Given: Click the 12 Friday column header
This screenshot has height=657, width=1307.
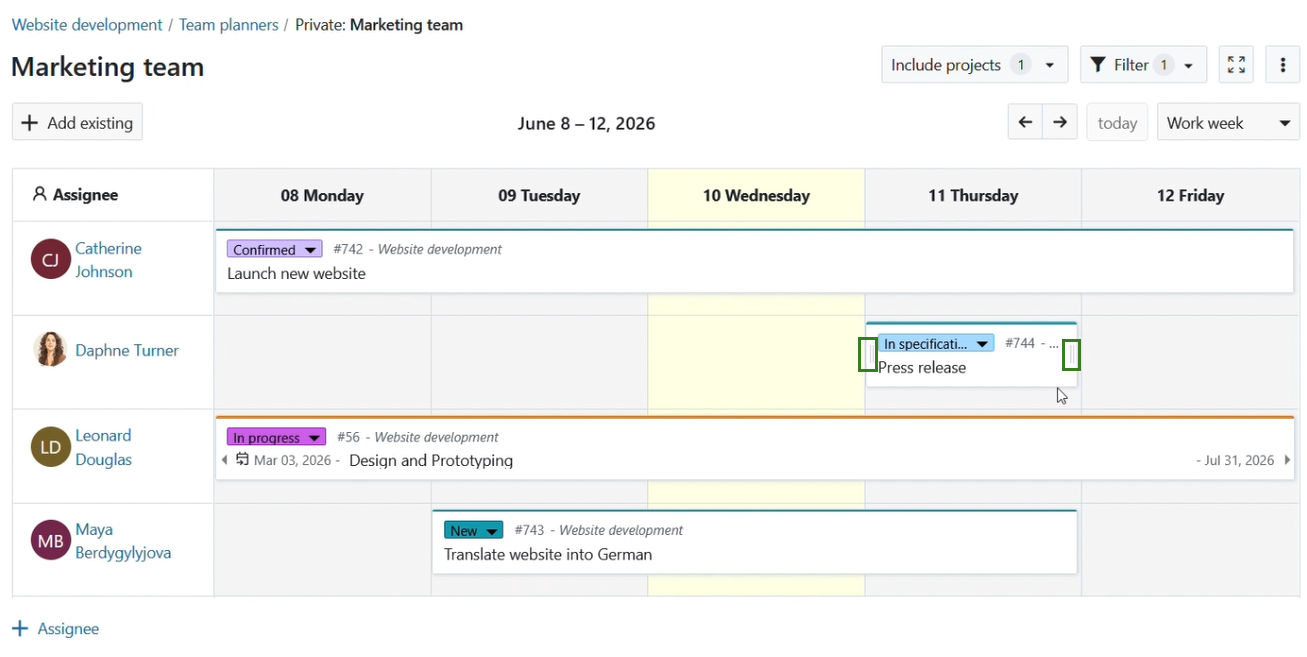Looking at the screenshot, I should coord(1190,195).
